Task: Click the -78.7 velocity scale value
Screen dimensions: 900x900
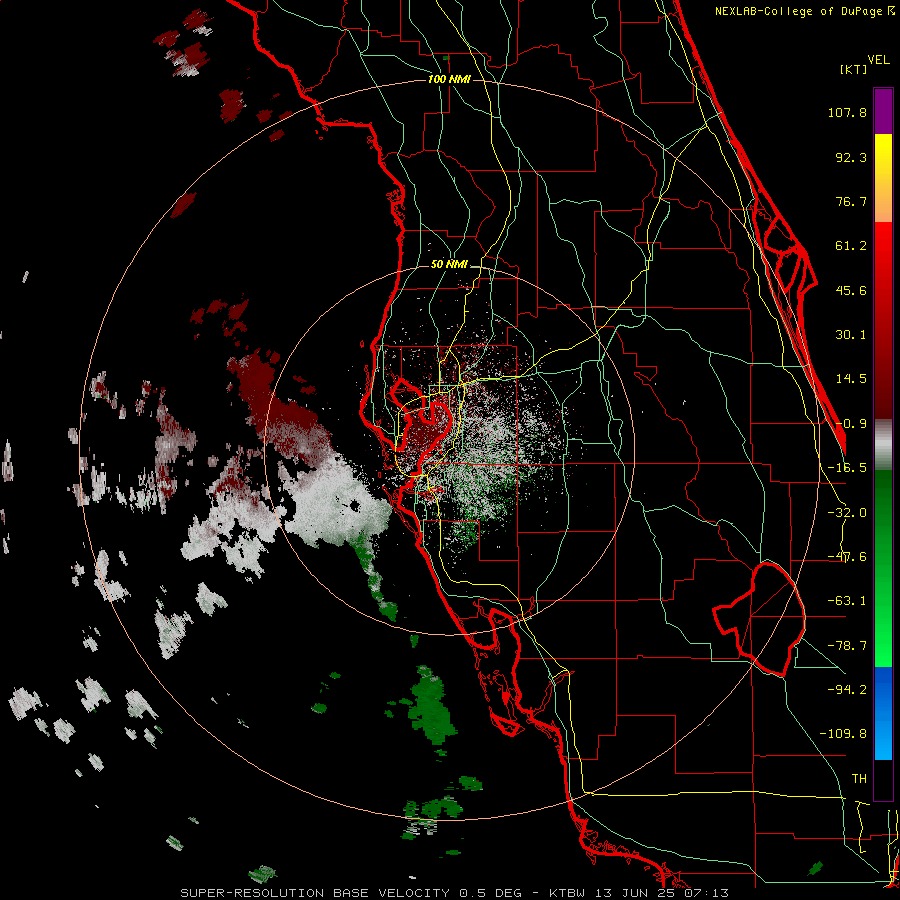Action: pos(847,646)
